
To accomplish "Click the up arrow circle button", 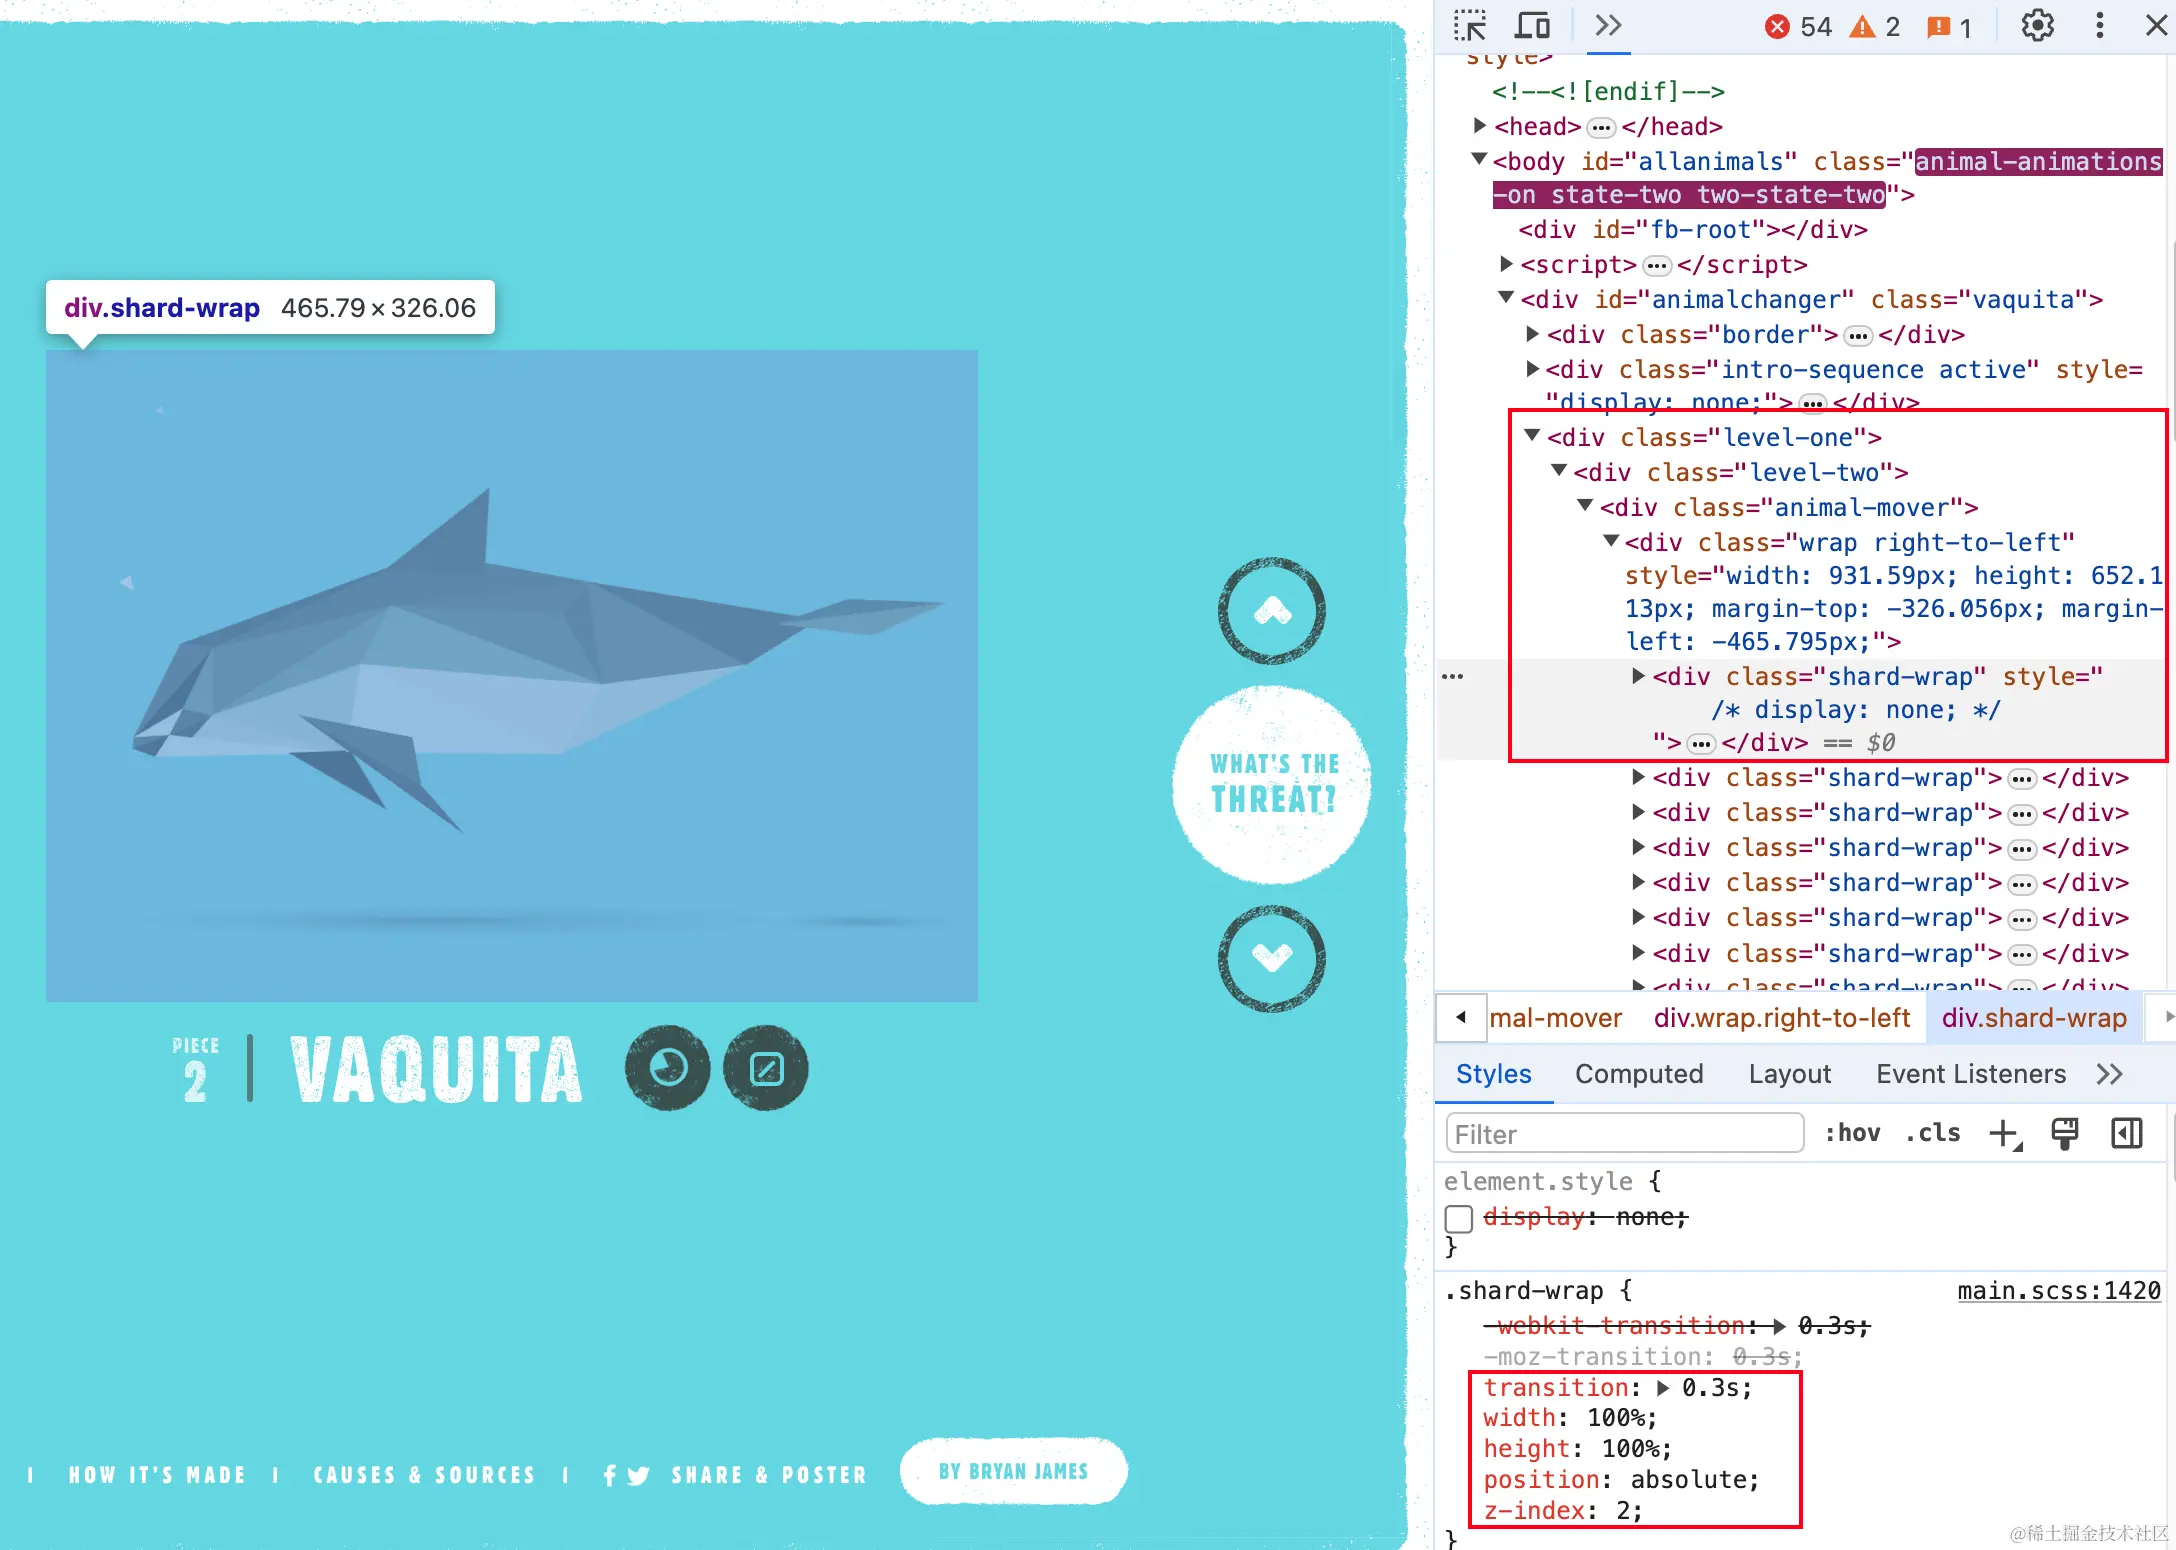I will pyautogui.click(x=1272, y=610).
